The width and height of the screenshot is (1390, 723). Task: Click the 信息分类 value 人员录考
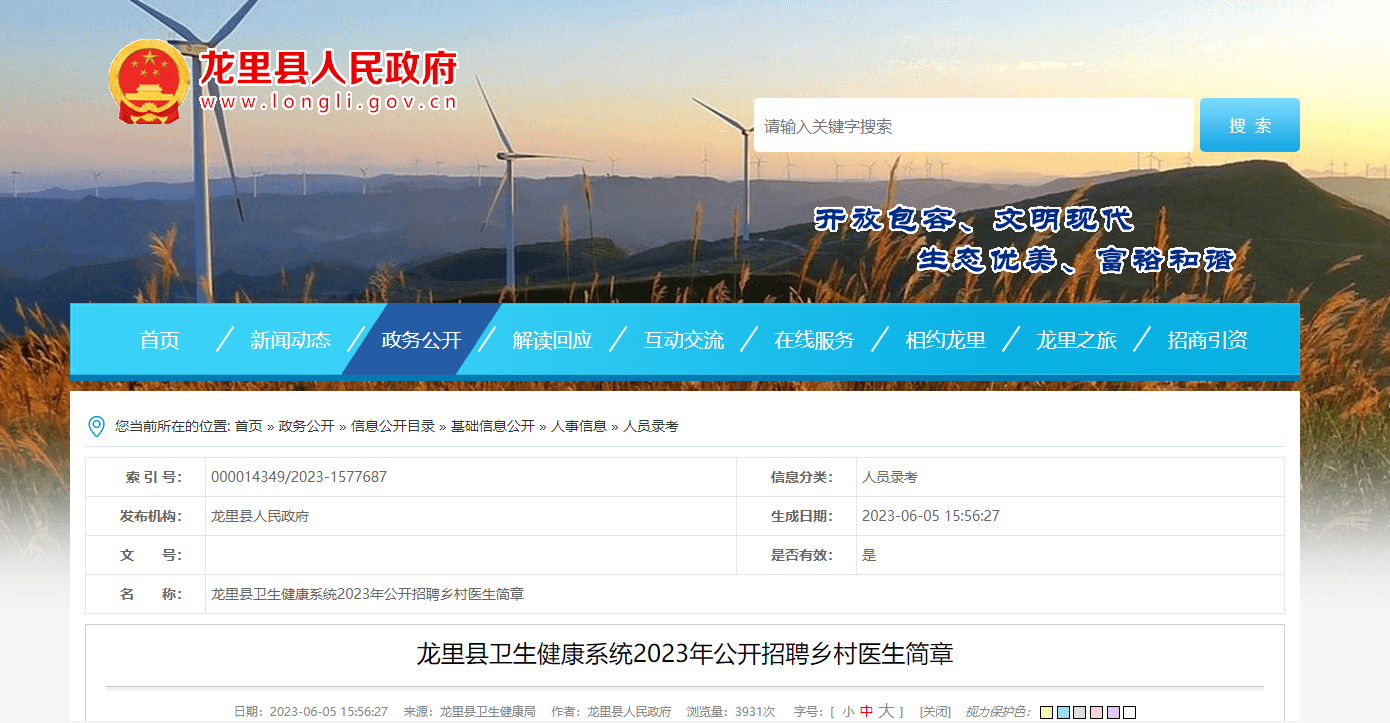890,477
